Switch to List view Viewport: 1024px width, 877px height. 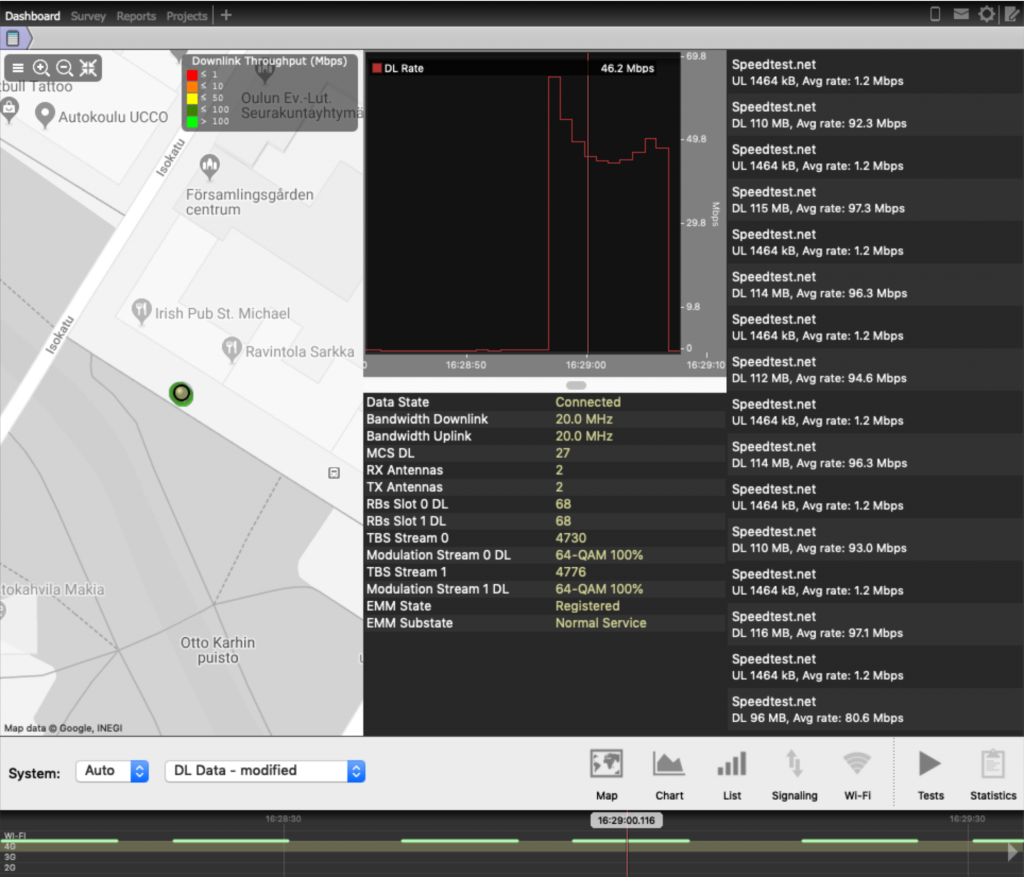(731, 775)
